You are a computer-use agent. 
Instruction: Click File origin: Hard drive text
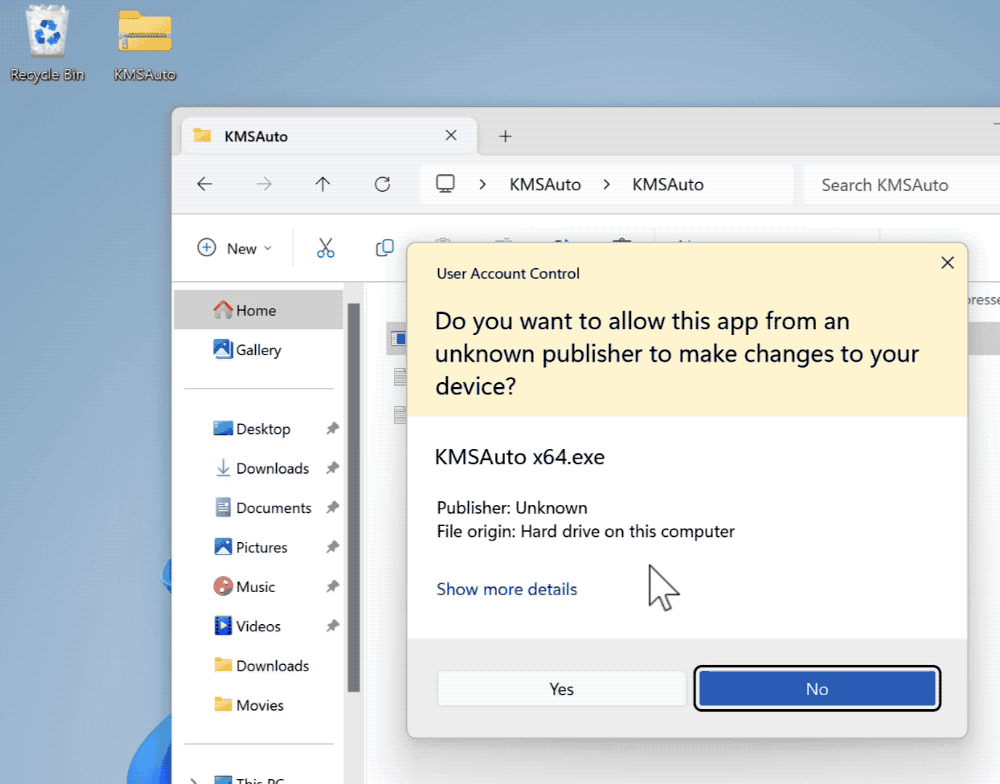585,531
